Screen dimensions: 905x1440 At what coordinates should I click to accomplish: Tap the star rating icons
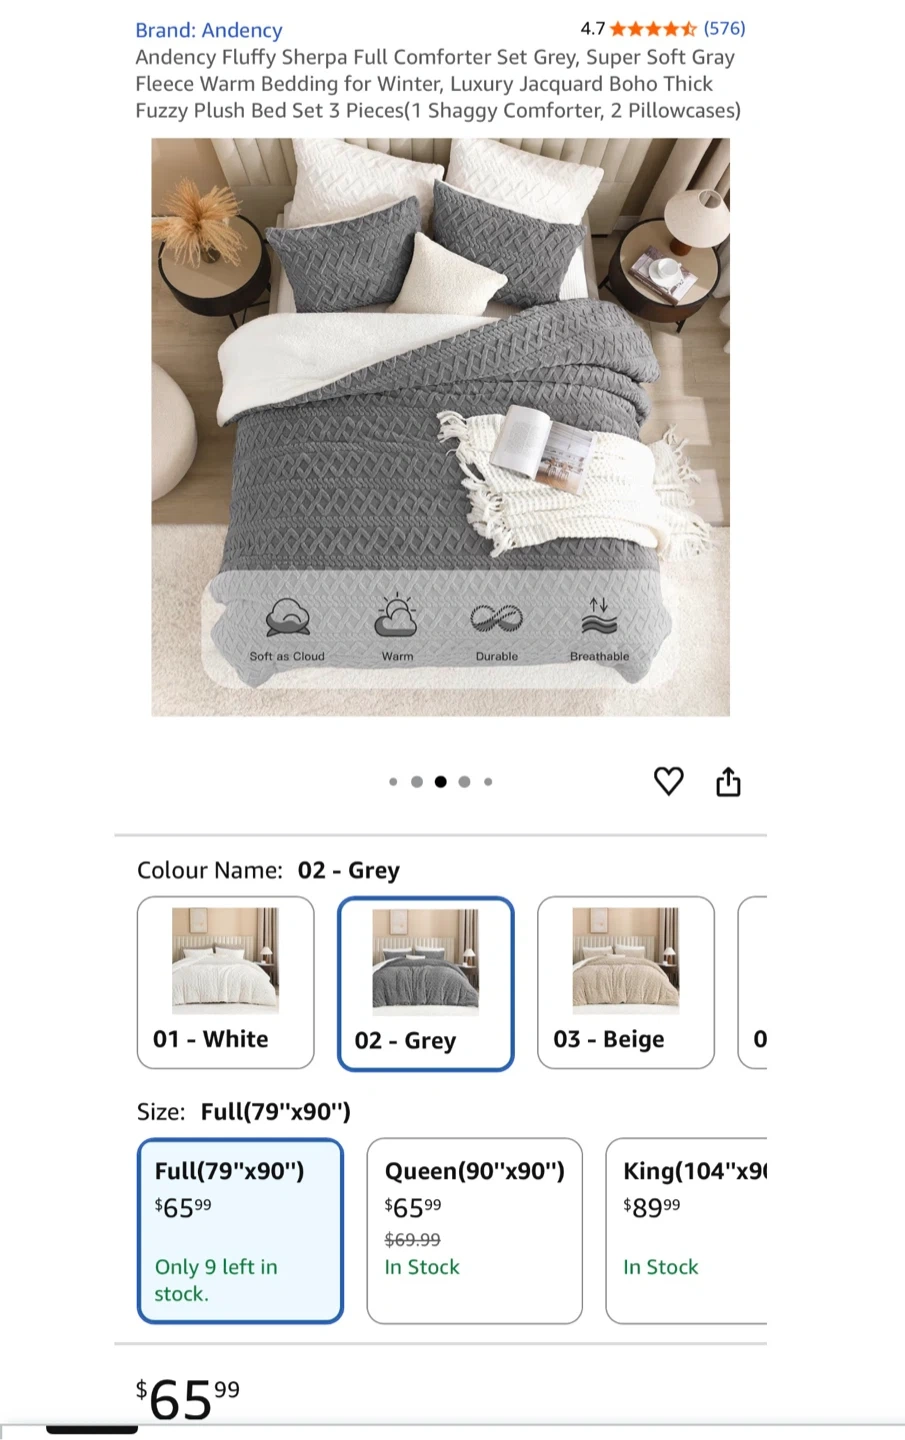653,29
